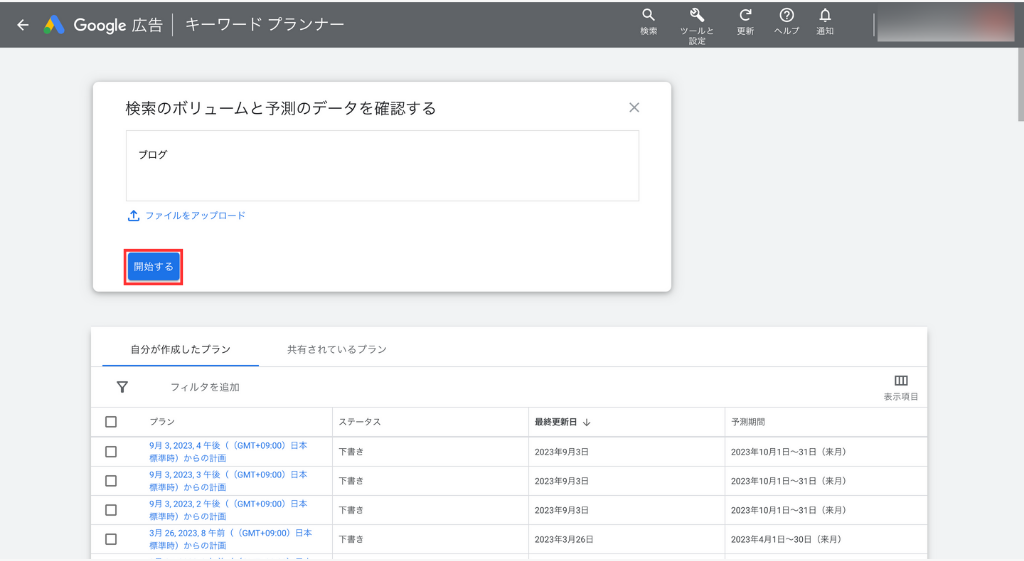Screen dimensions: 1024x561
Task: Open Tools and Settings wrench icon
Action: point(697,16)
